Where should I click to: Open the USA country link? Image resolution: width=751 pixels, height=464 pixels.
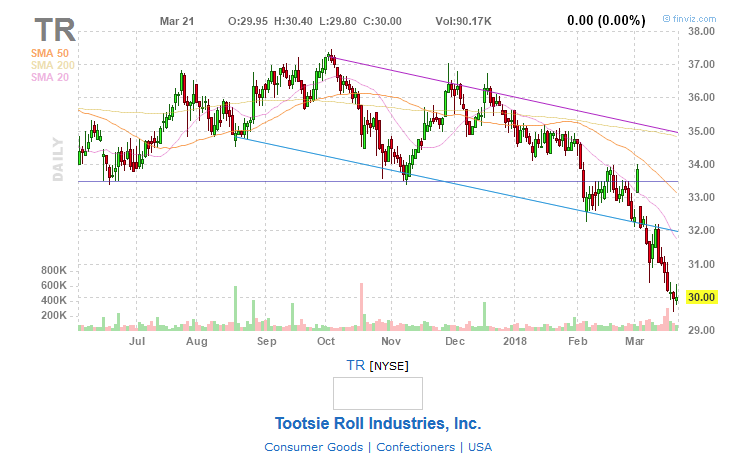(x=480, y=447)
